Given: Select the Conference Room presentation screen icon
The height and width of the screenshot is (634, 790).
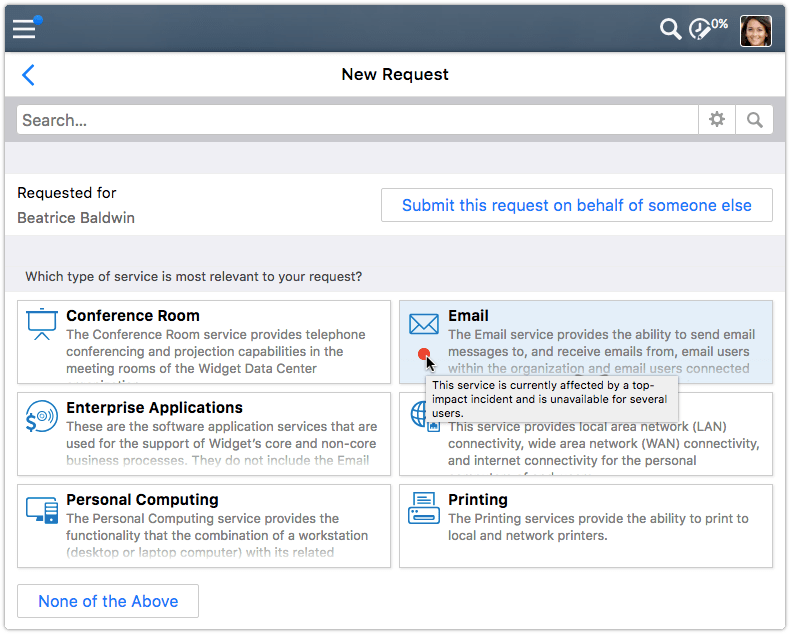Looking at the screenshot, I should 42,324.
